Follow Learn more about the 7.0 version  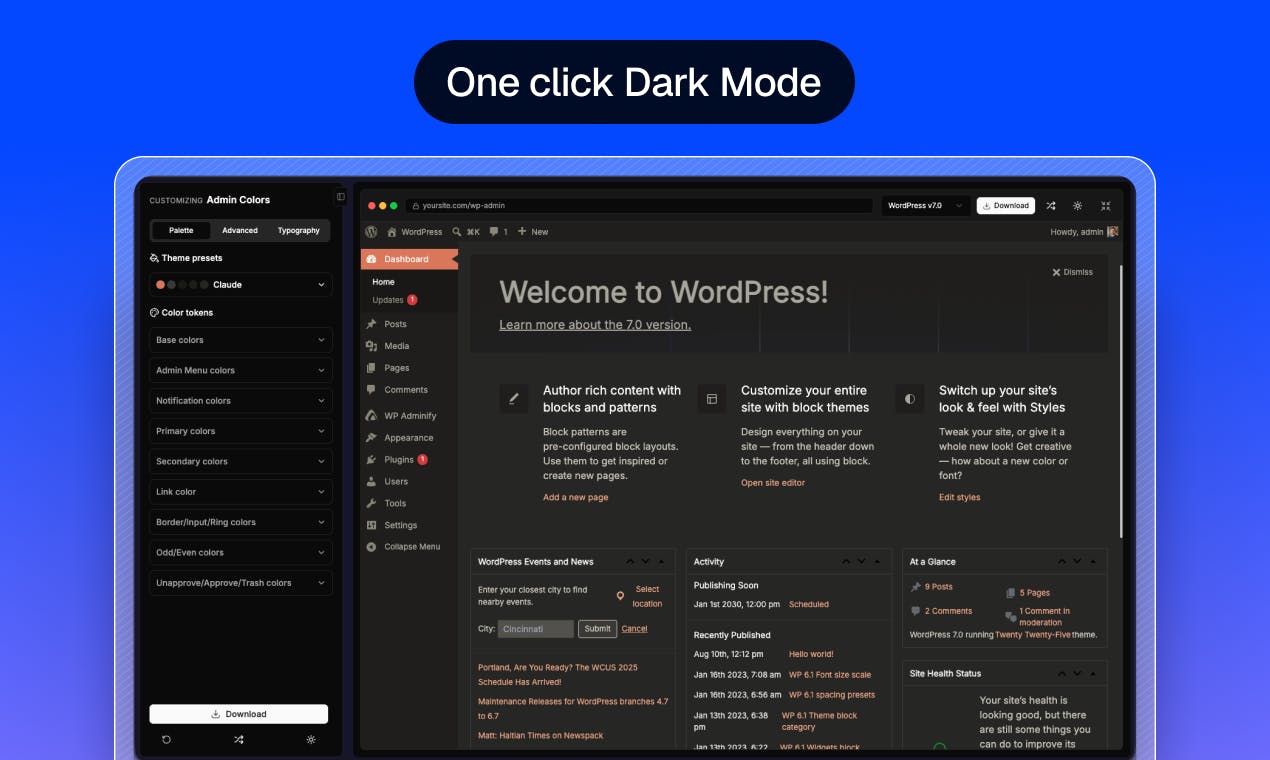click(595, 324)
